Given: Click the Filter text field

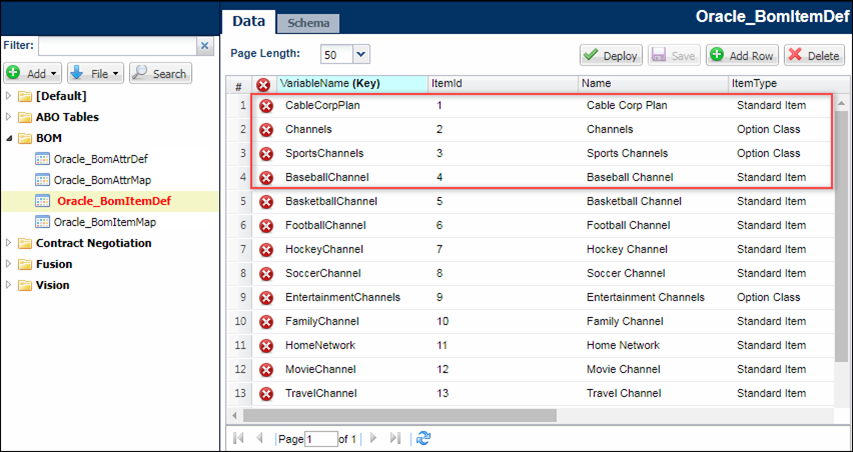Looking at the screenshot, I should [117, 46].
